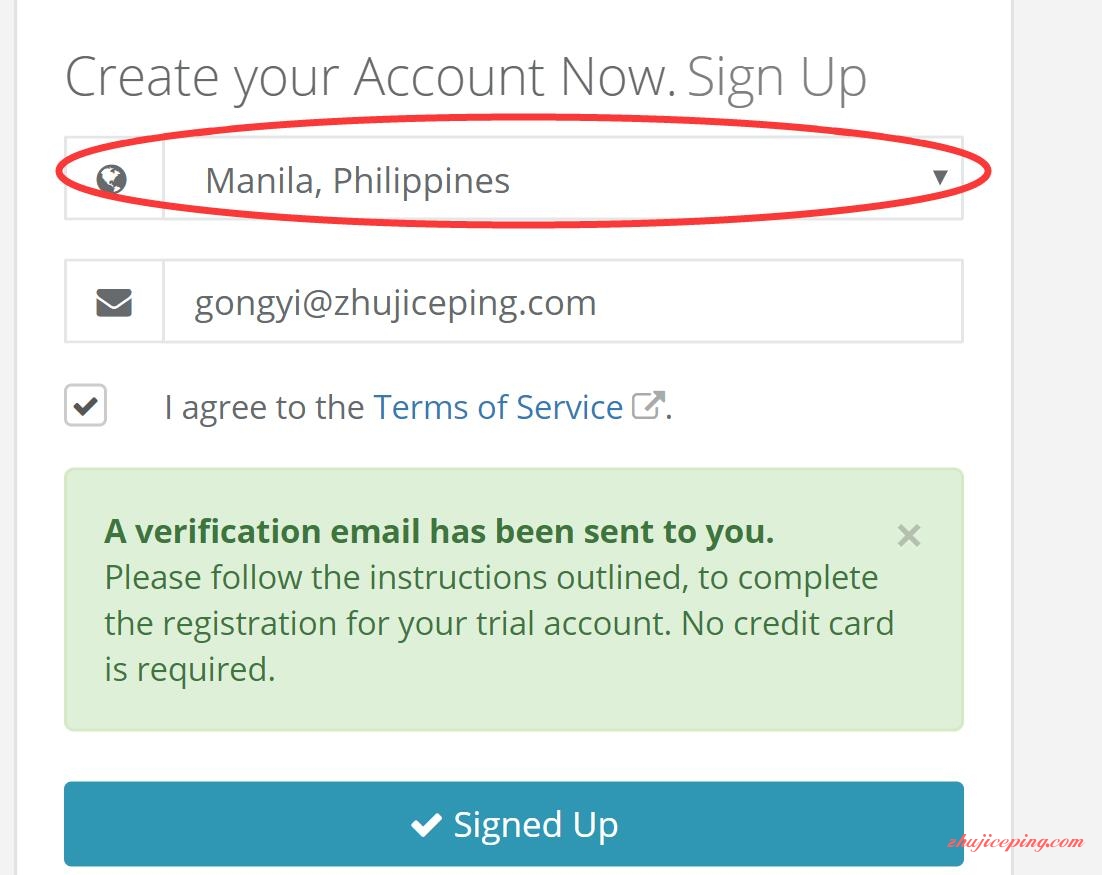Click the zhujiceping.com watermark logo

[1016, 841]
